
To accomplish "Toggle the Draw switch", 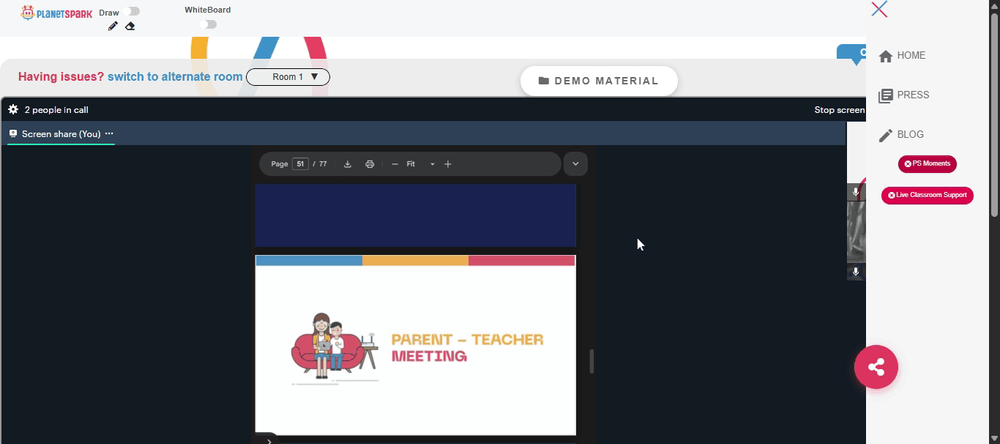I will pyautogui.click(x=133, y=11).
